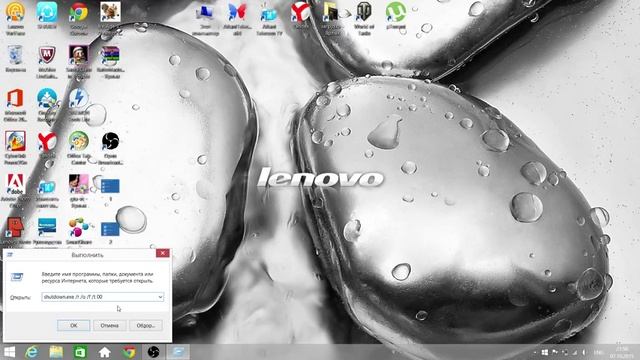Screen dimensions: 640x360
Task: Open the McAfee desktop shortcut
Action: pyautogui.click(x=47, y=61)
